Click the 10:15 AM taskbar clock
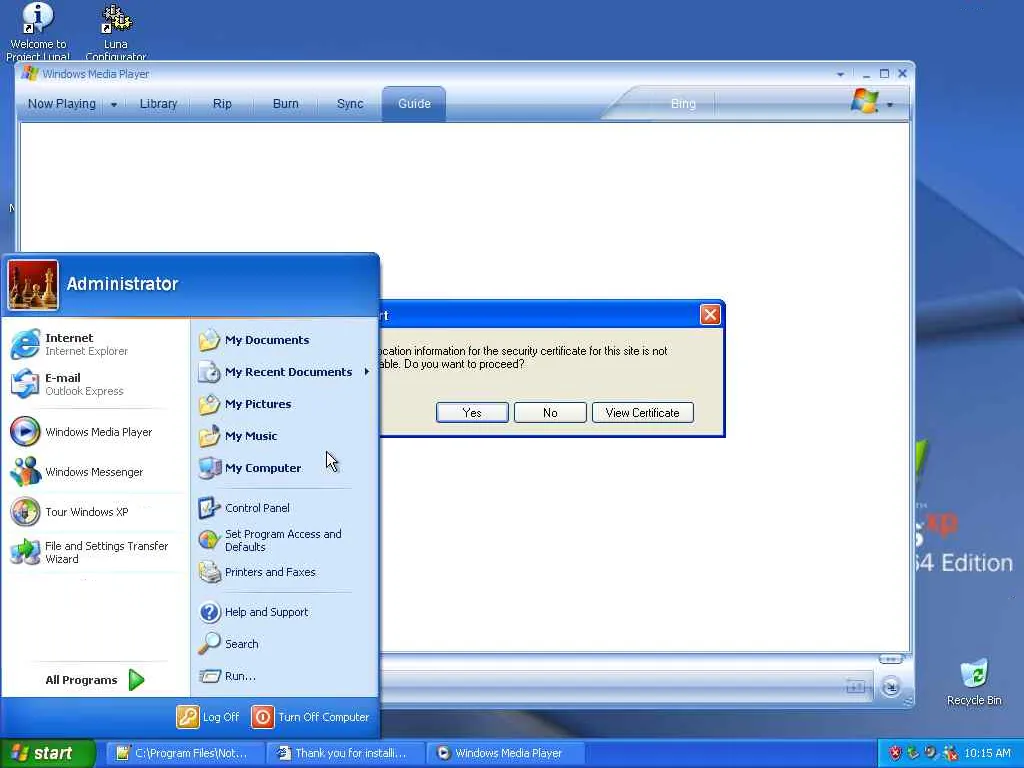Screen dimensions: 1024x768 pyautogui.click(x=987, y=753)
